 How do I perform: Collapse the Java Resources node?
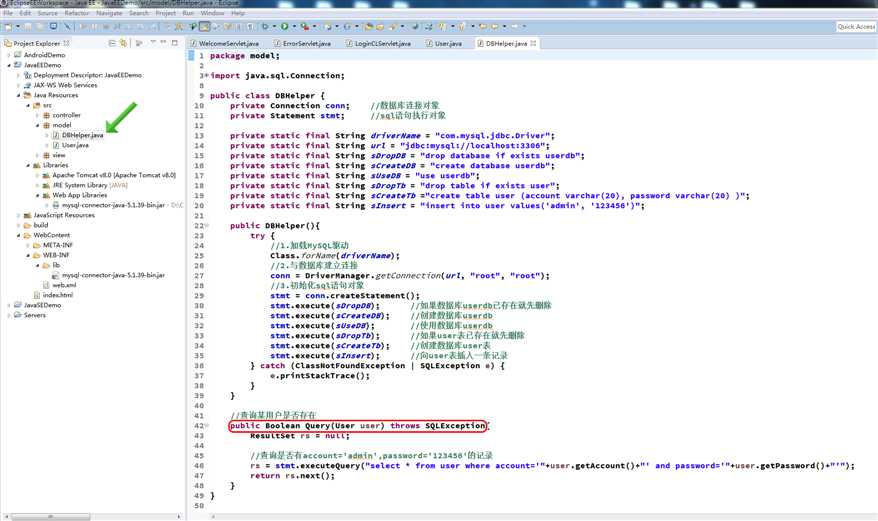[18, 95]
